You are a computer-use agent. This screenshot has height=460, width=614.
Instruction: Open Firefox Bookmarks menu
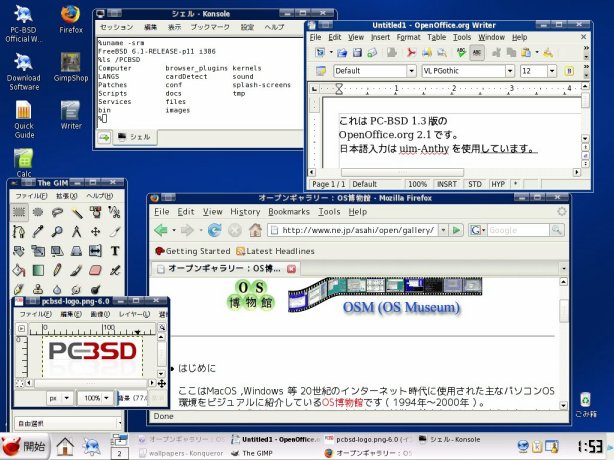coord(289,212)
